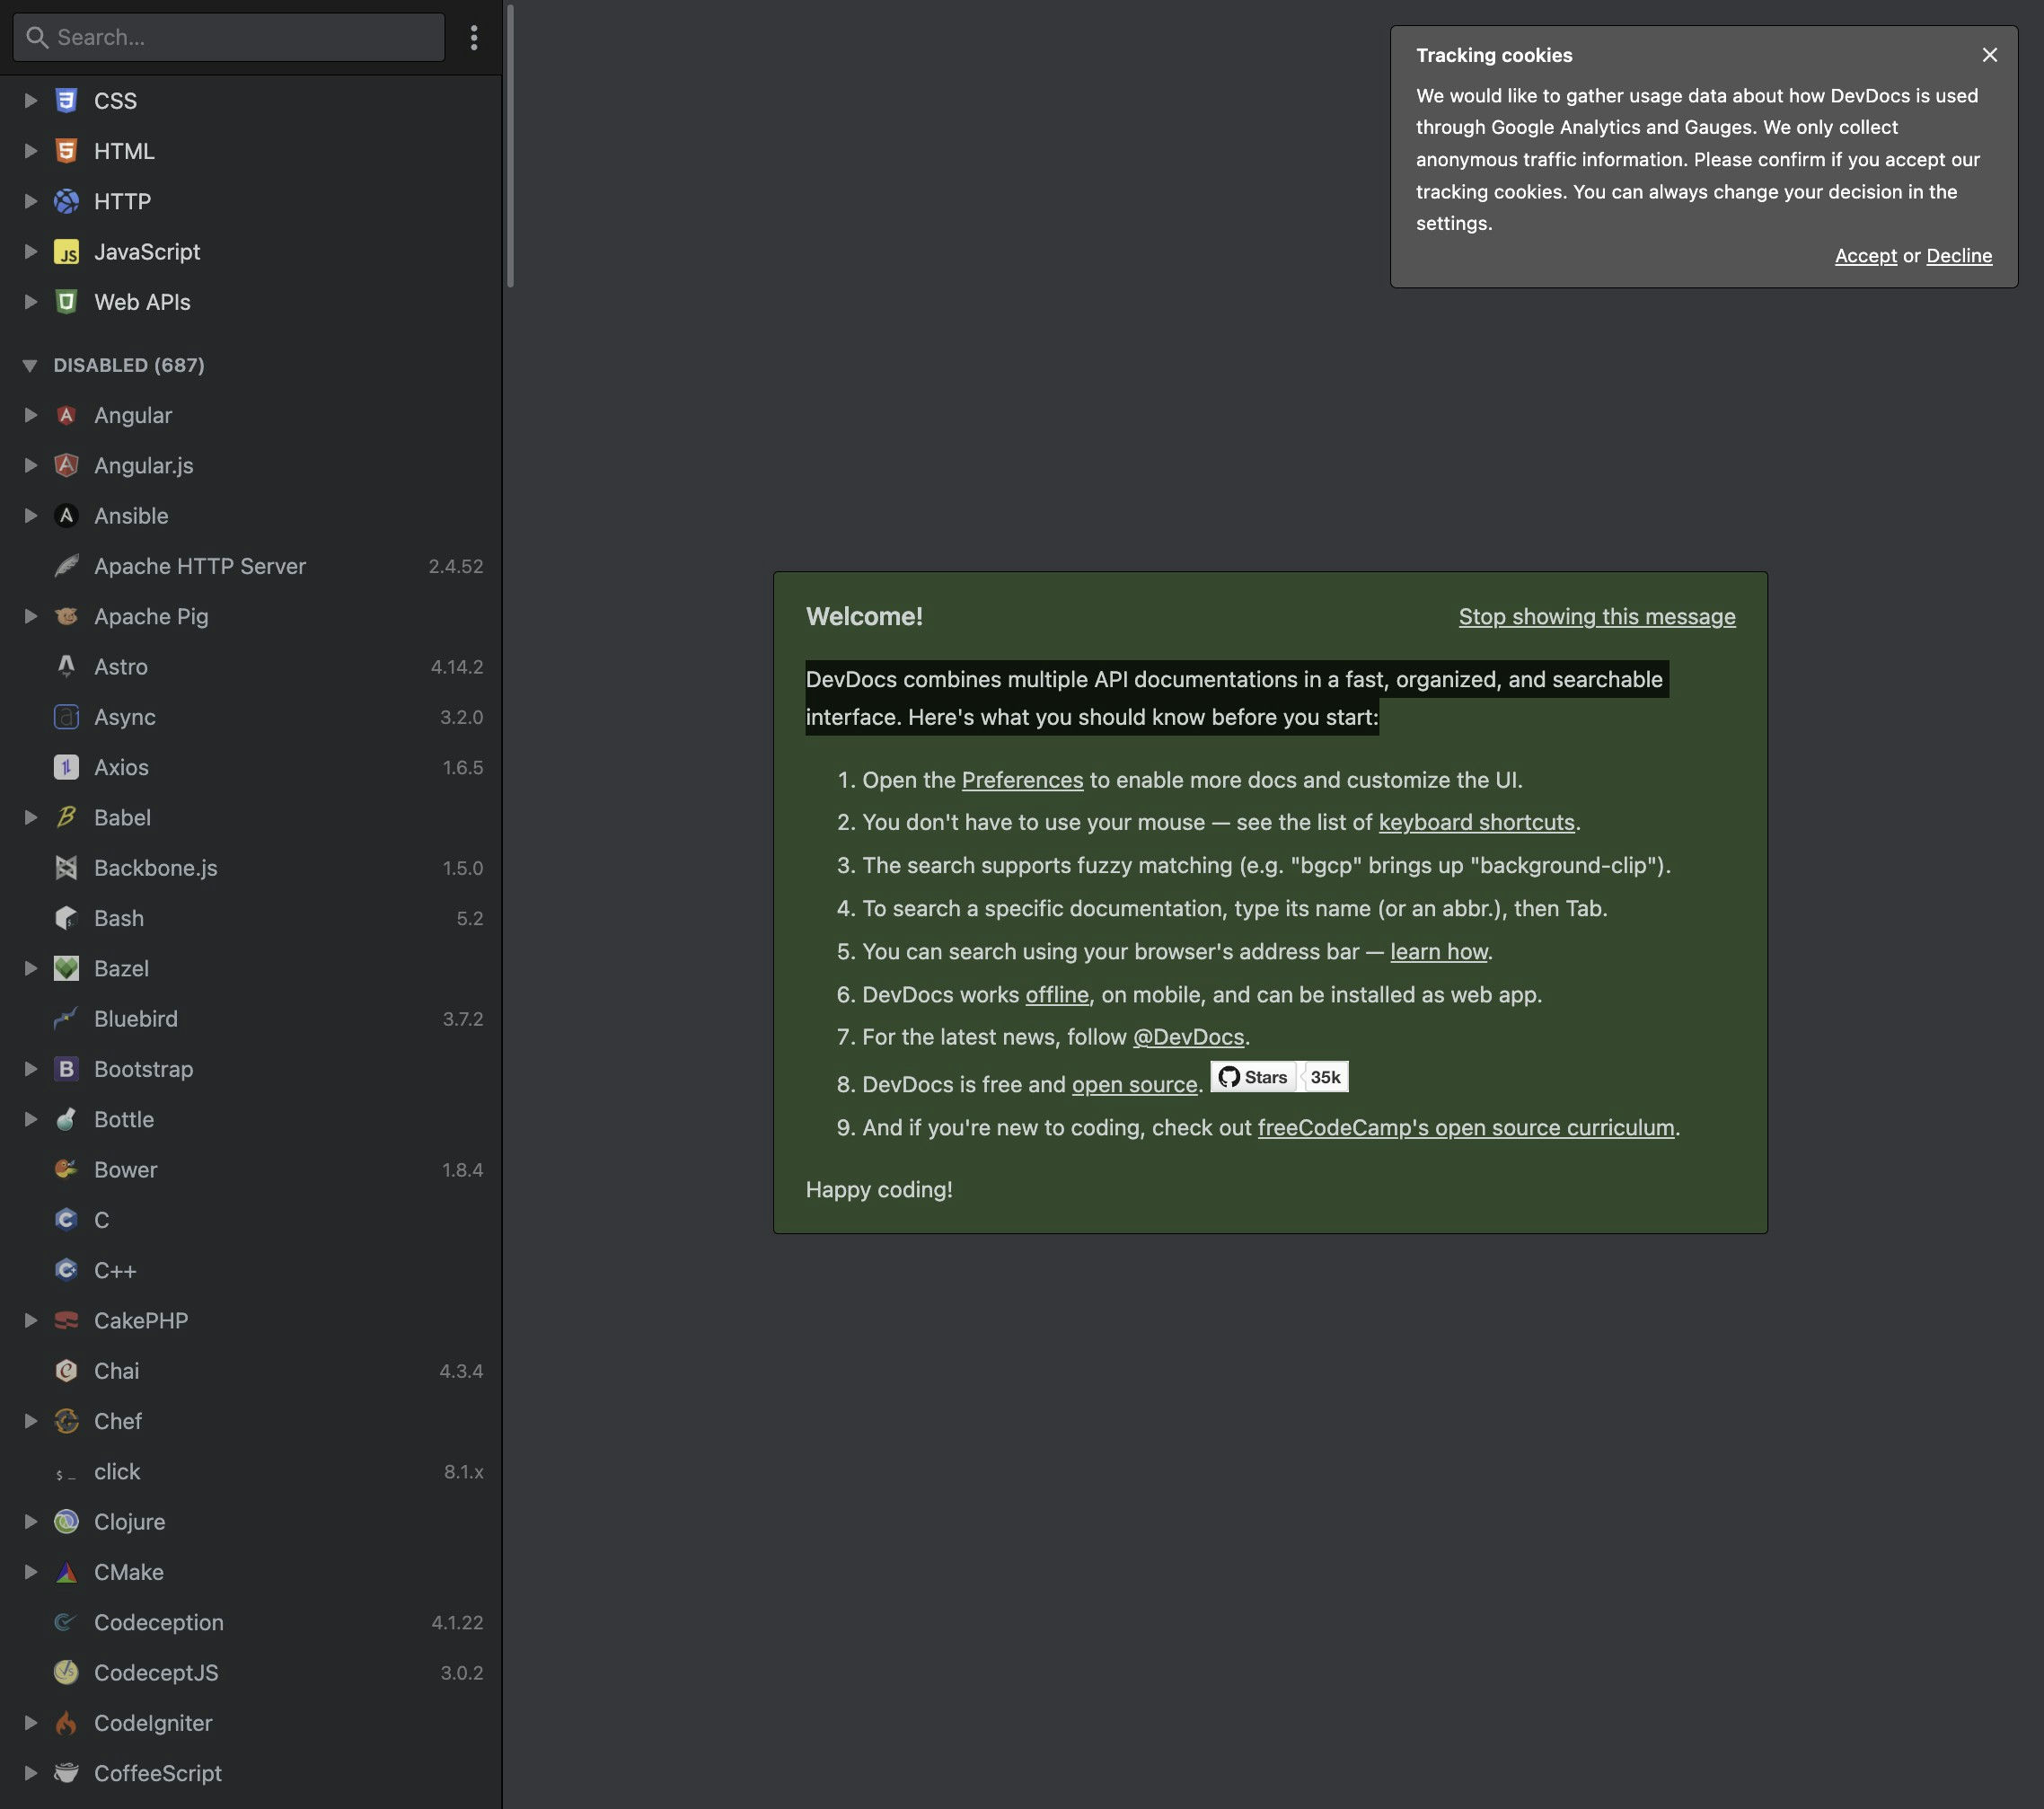Click the Angular logo icon
Screen dimensions: 2044x1809
pyautogui.click(x=66, y=415)
